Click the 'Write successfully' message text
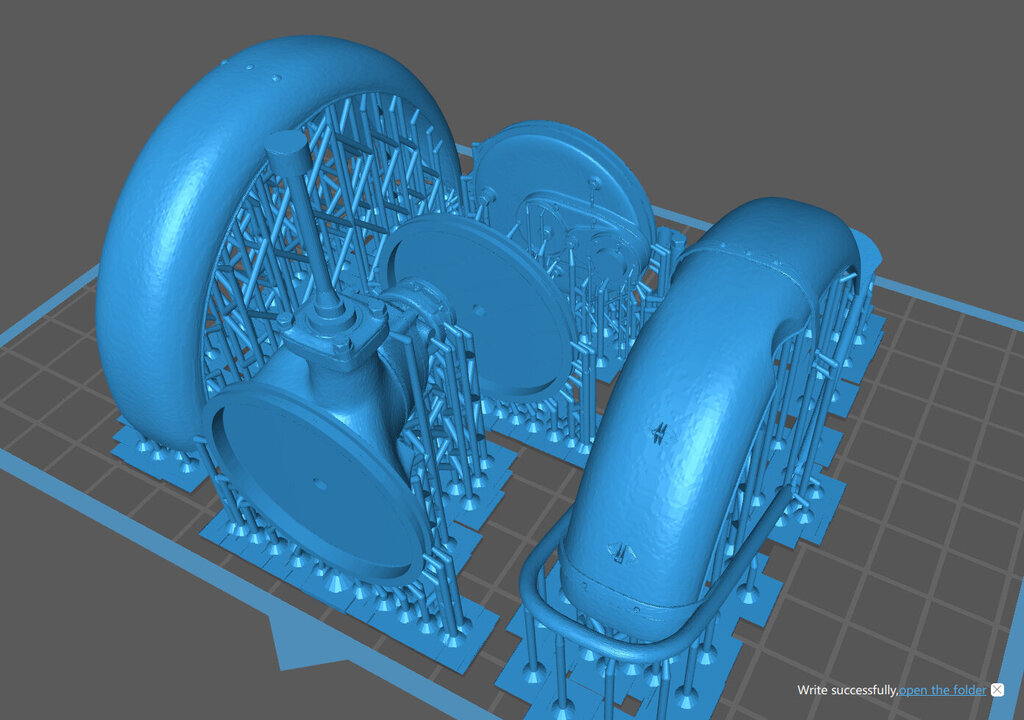This screenshot has height=720, width=1024. [x=846, y=690]
